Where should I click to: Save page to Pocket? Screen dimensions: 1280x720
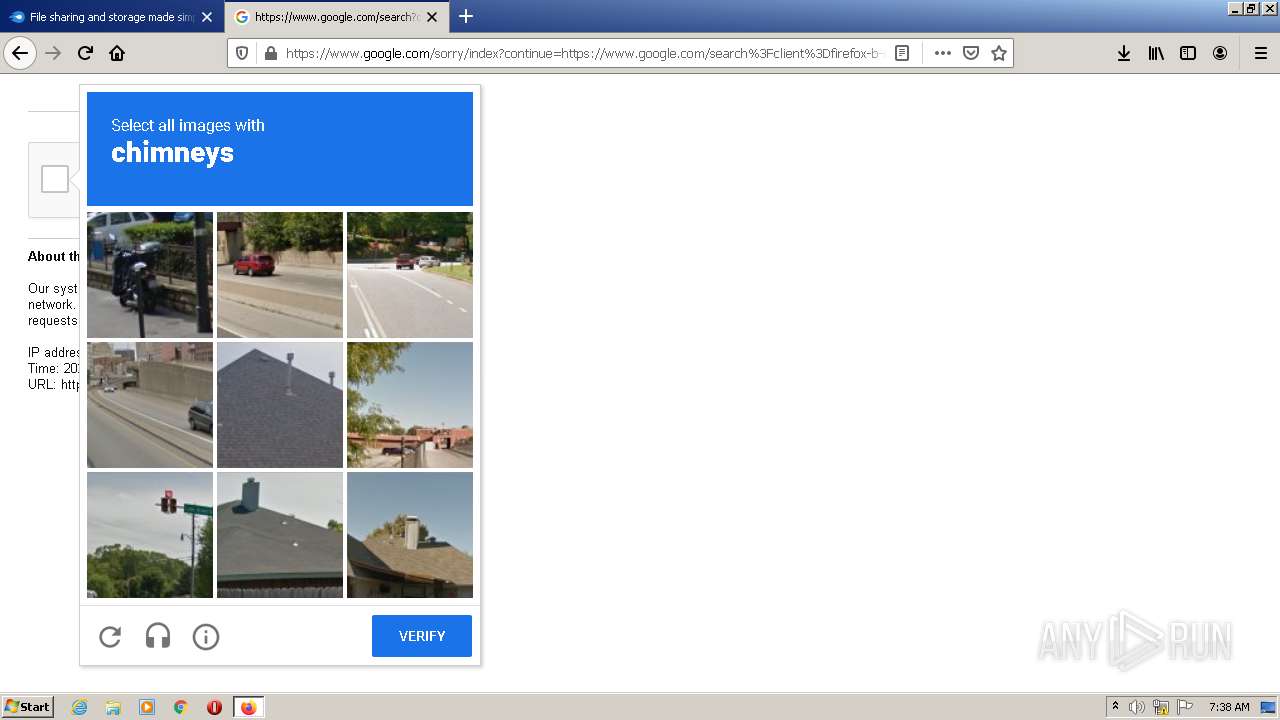click(970, 53)
